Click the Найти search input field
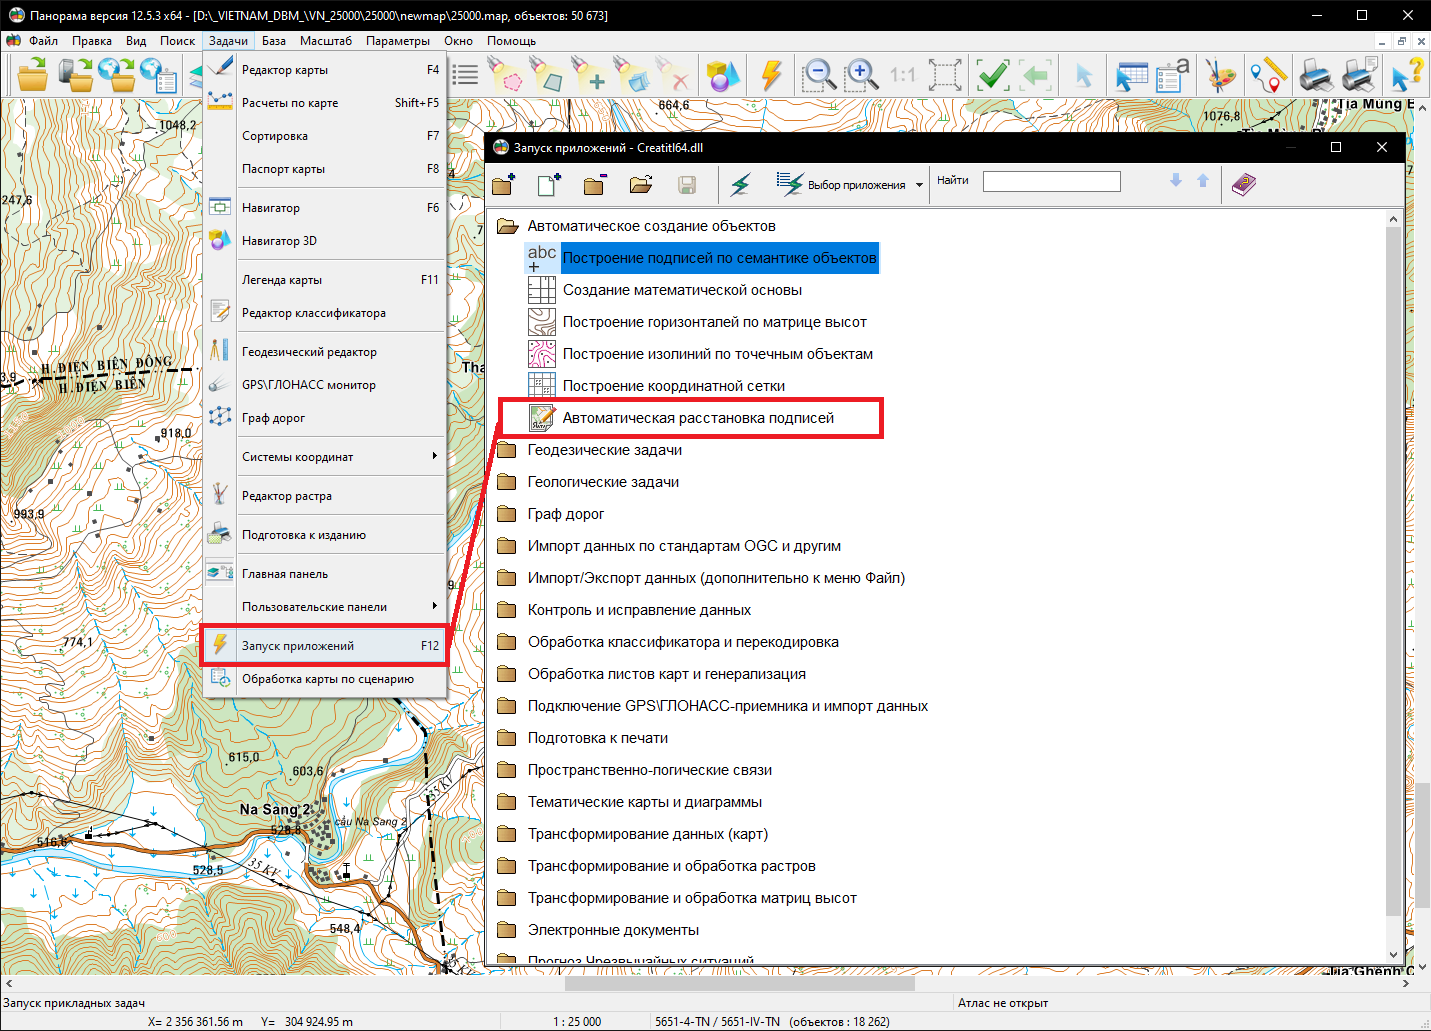 [x=1051, y=181]
